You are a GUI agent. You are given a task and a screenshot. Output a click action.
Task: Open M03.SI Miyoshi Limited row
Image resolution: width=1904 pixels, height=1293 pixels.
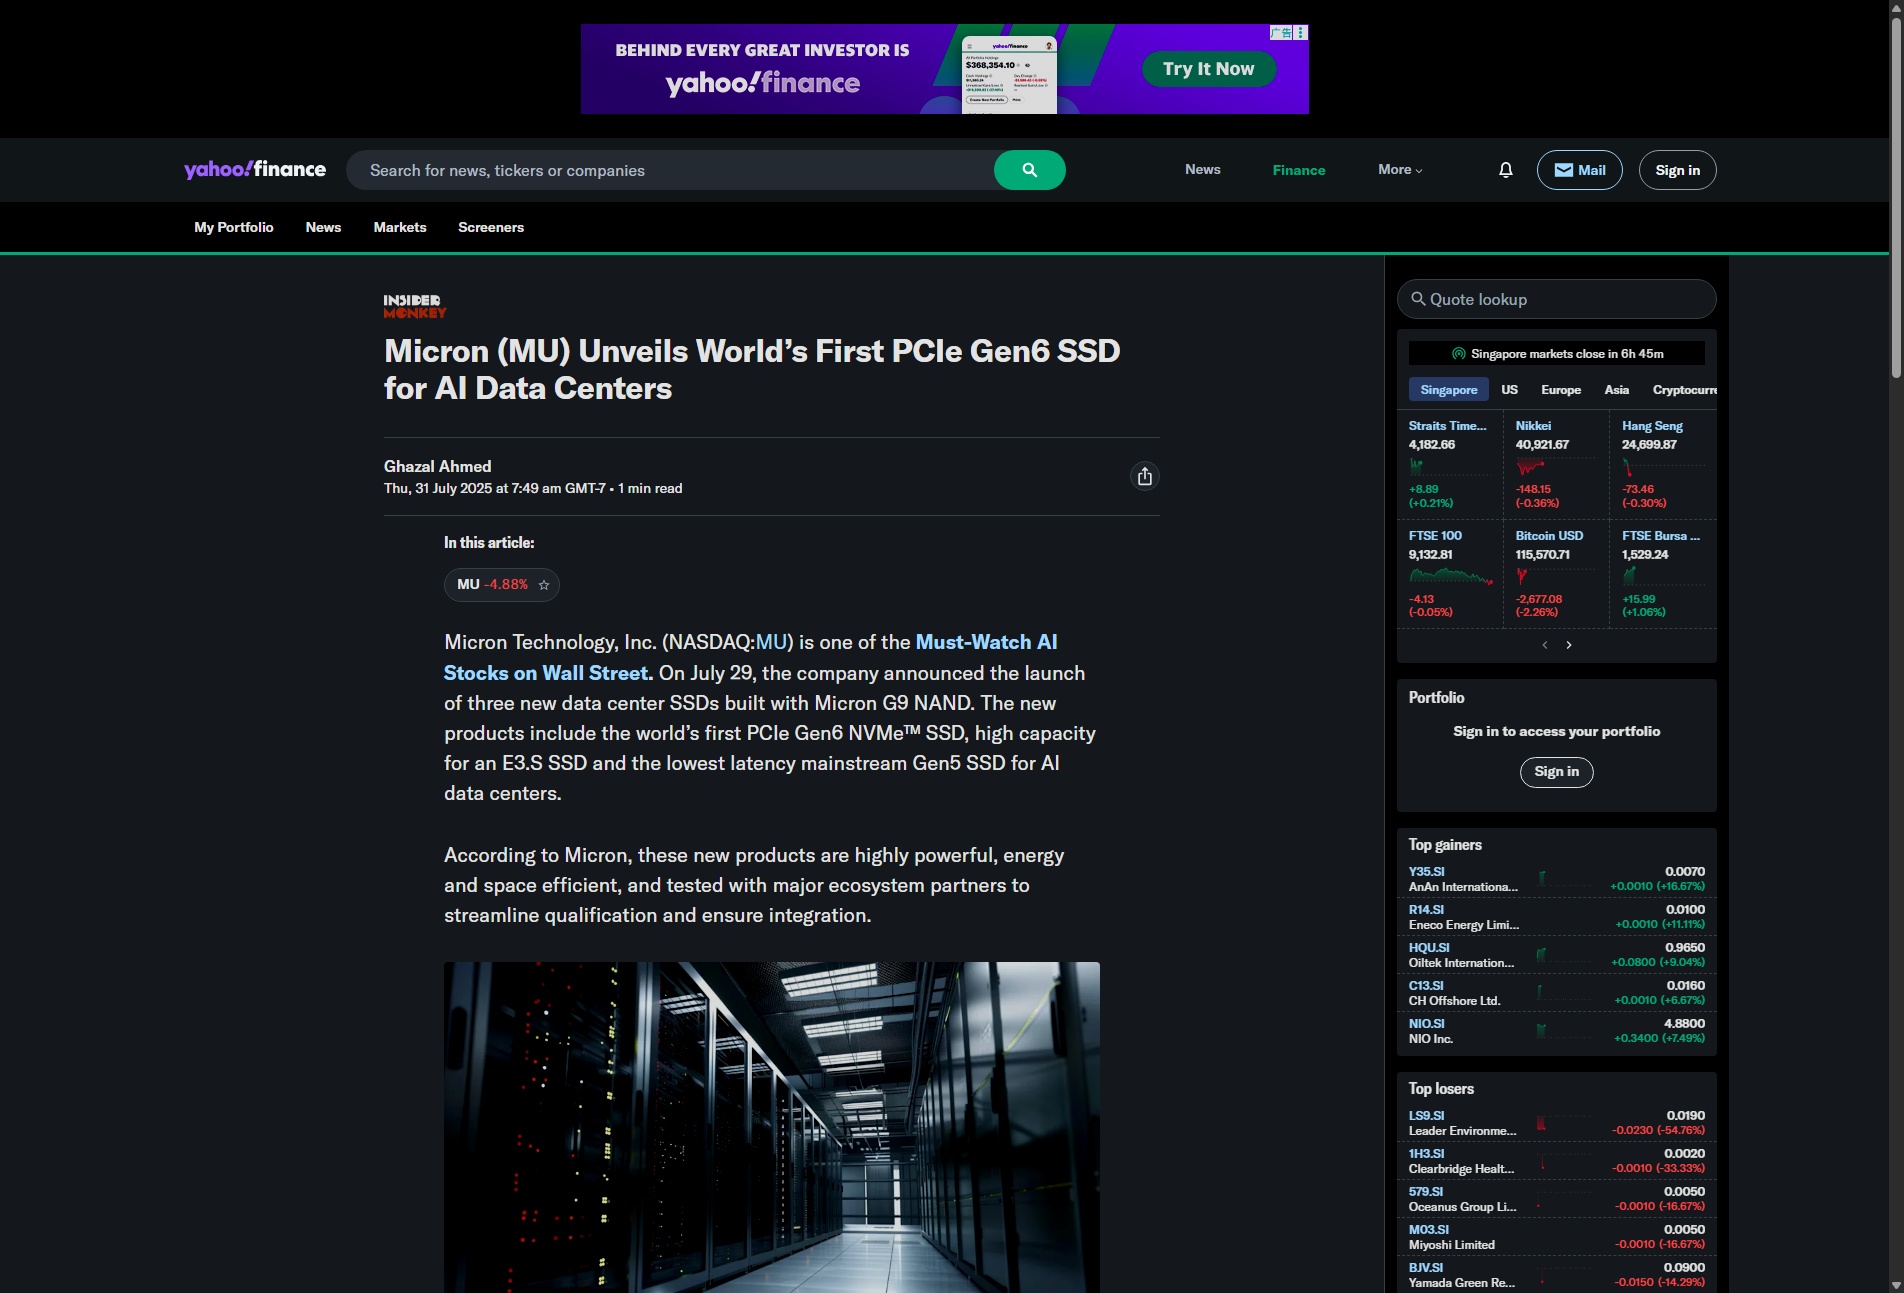tap(1556, 1237)
